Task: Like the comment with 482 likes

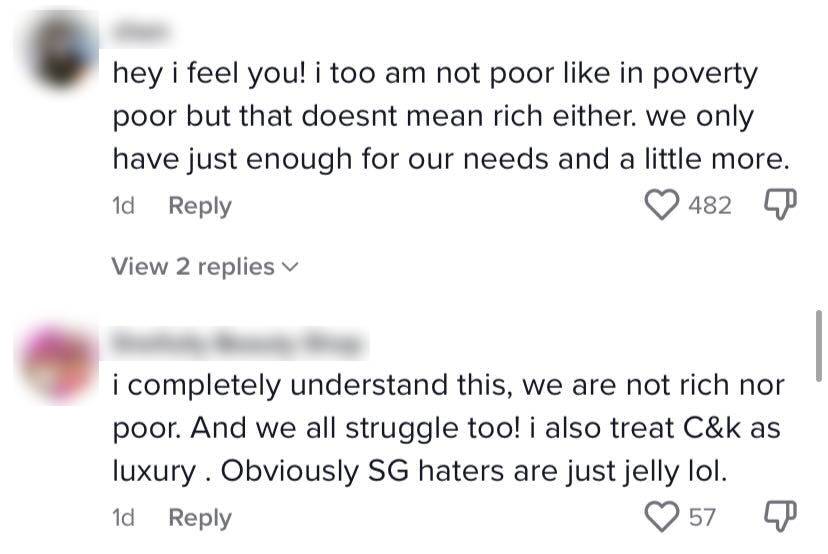Action: click(661, 206)
